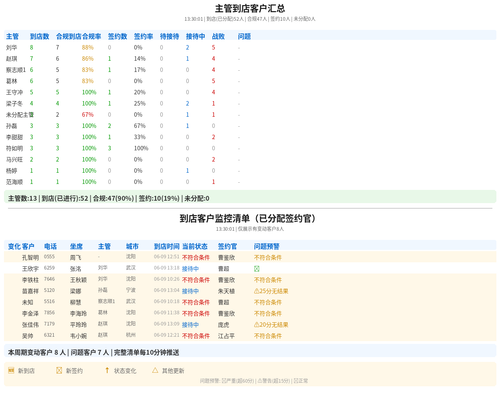The width and height of the screenshot is (500, 403).
Task: Click the 其他更新 triangle legend icon
Action: tap(155, 370)
